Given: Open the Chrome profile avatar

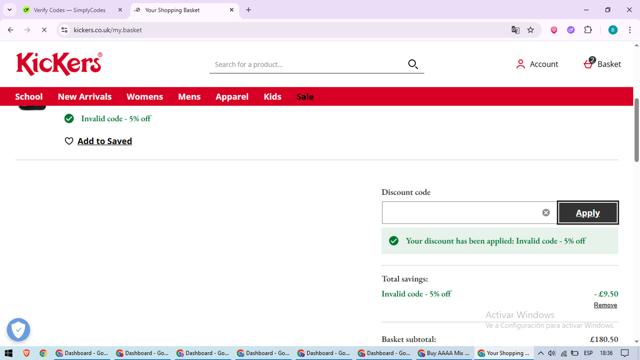Looking at the screenshot, I should [x=613, y=30].
